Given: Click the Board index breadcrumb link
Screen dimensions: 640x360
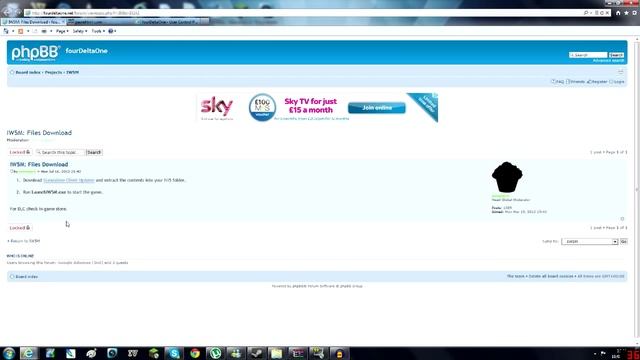Looking at the screenshot, I should point(28,72).
